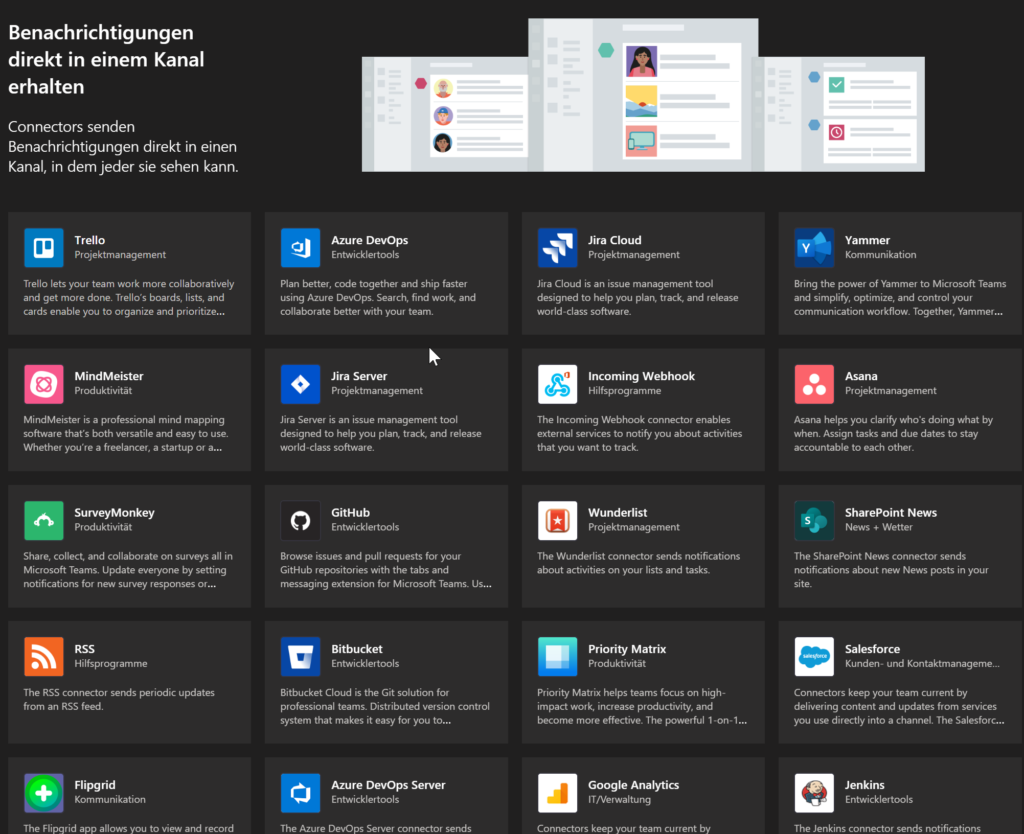
Task: Click the Asana description paragraph
Action: [x=893, y=434]
